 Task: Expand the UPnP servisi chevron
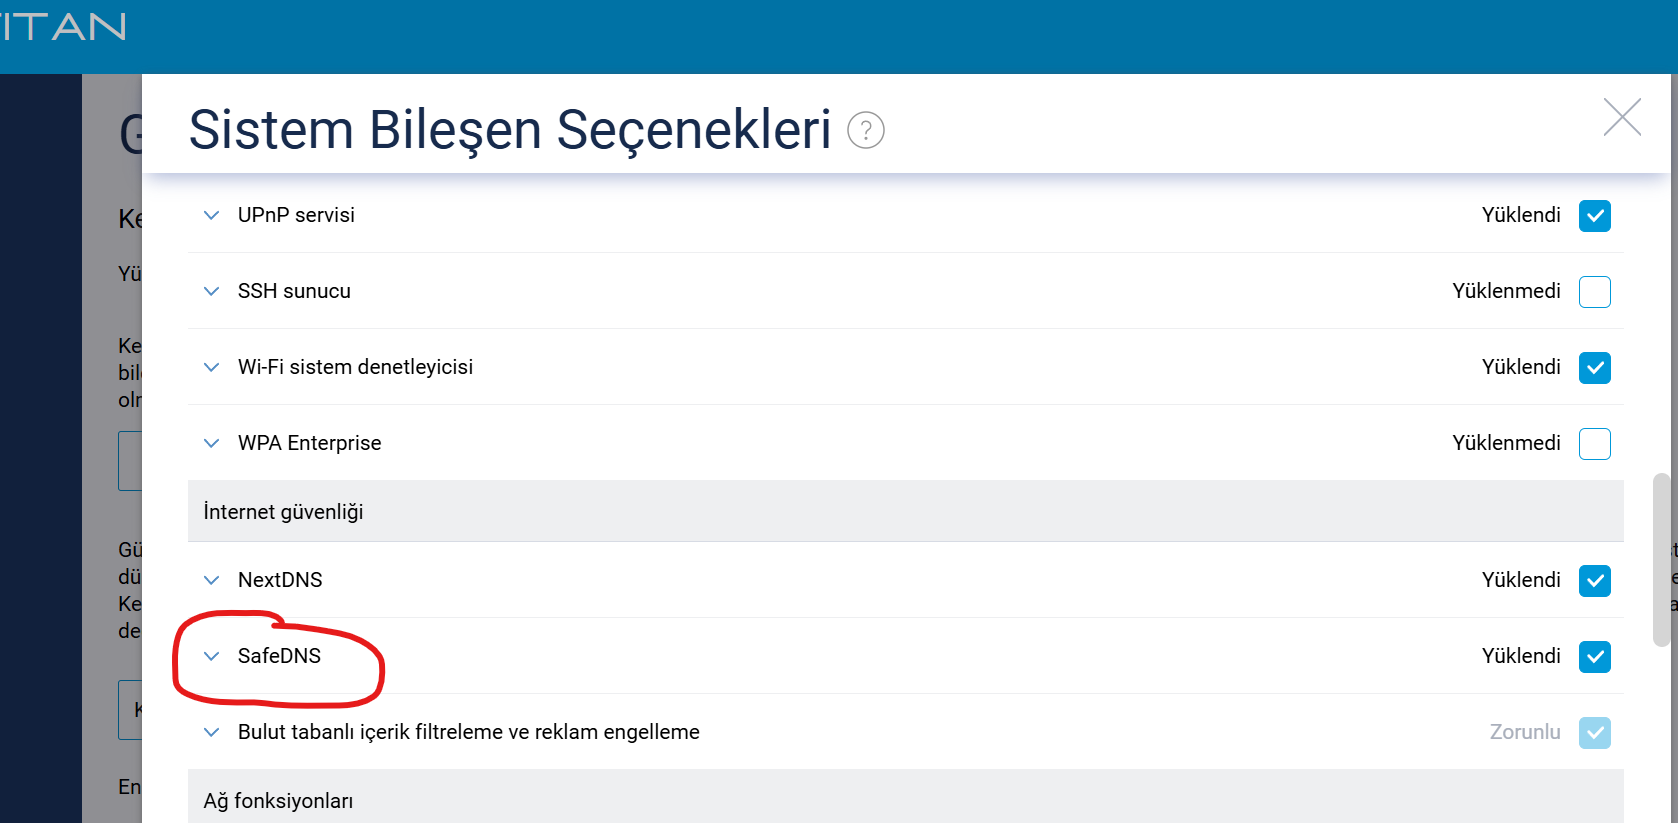tap(211, 215)
